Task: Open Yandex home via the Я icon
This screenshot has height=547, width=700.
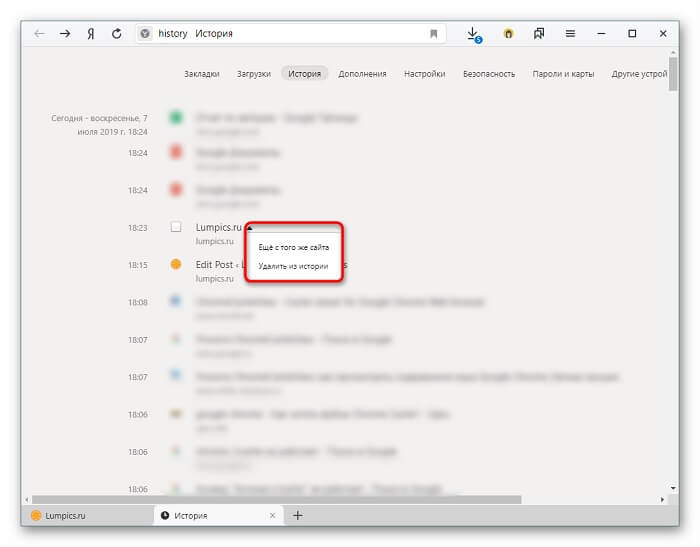Action: click(x=91, y=33)
